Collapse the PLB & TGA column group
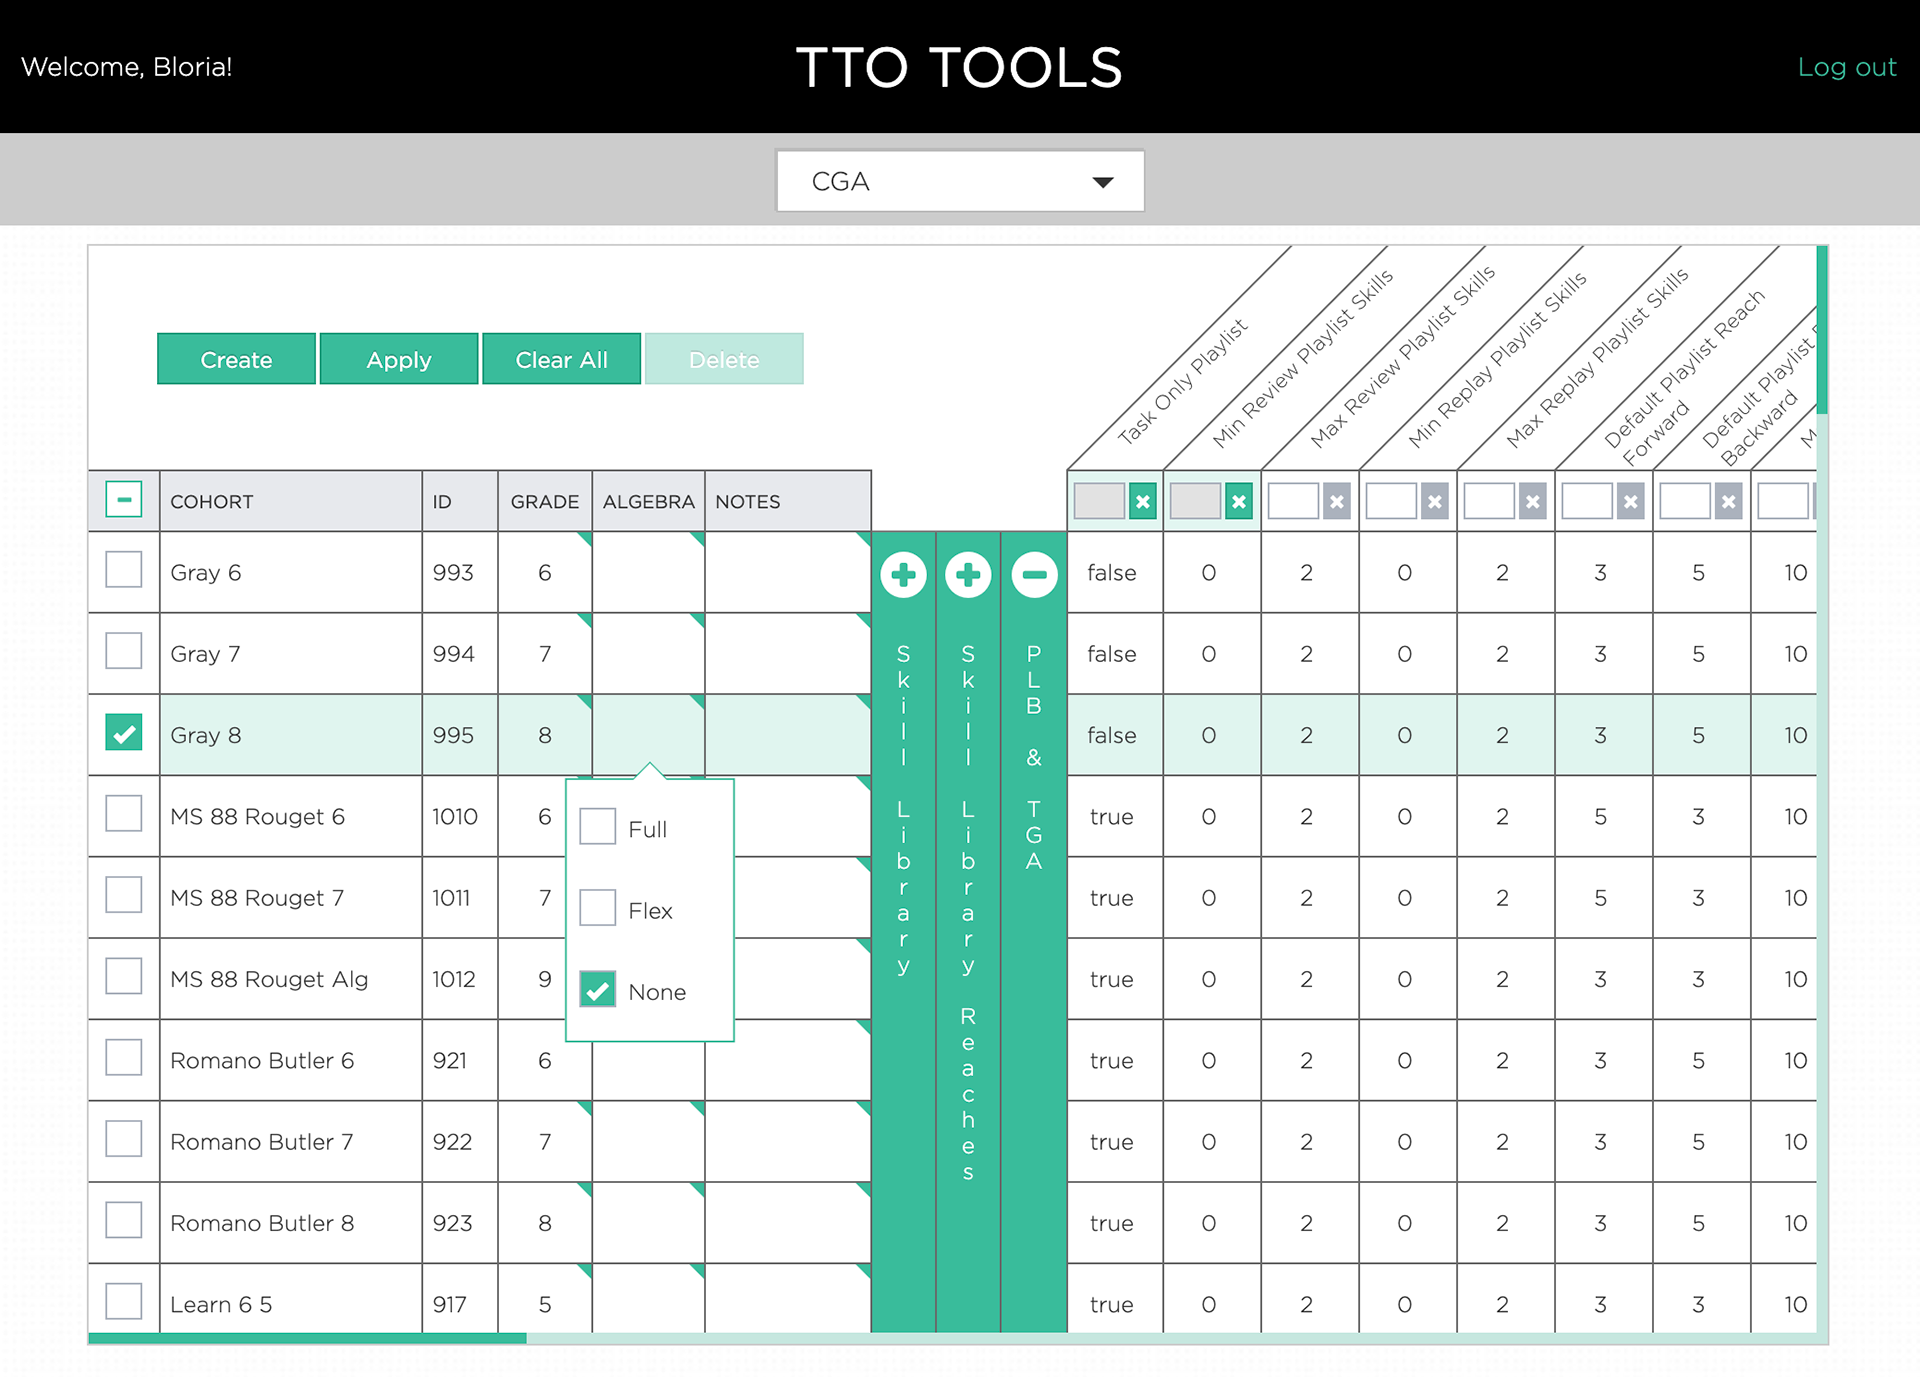1920x1377 pixels. click(x=1034, y=575)
